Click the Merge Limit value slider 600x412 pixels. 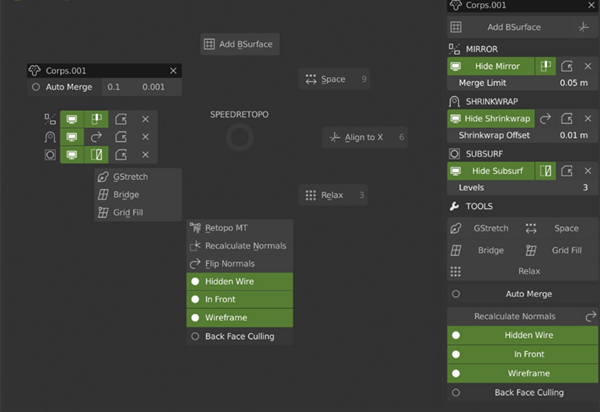click(x=522, y=82)
